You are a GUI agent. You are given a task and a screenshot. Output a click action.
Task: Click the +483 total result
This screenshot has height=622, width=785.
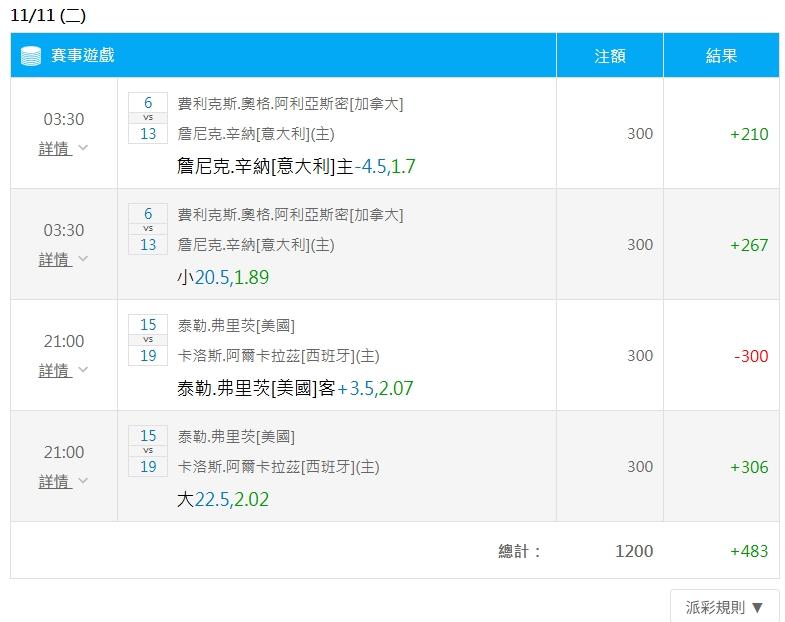point(749,551)
